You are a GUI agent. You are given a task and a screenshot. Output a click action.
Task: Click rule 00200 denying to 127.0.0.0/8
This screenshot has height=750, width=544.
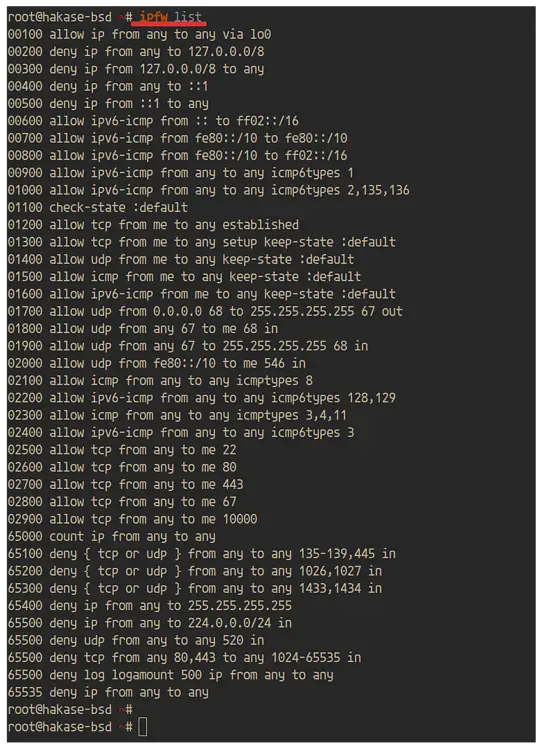(x=136, y=52)
